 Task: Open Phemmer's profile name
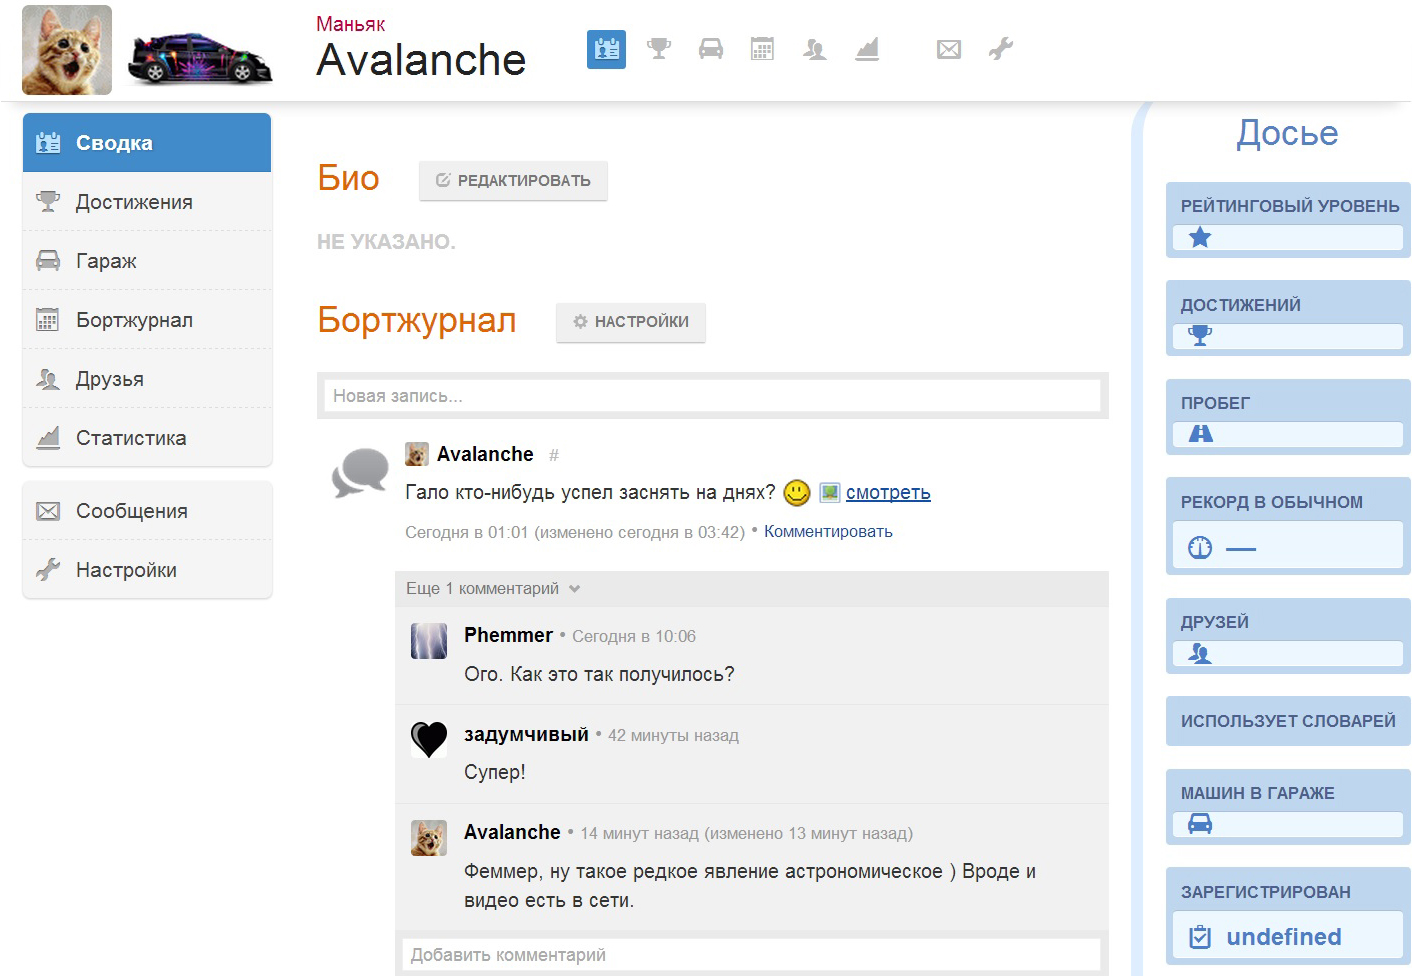click(x=508, y=635)
